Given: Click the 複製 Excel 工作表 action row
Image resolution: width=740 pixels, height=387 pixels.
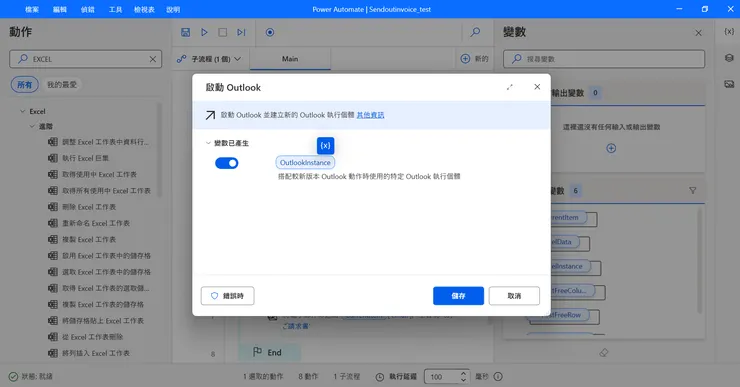Looking at the screenshot, I should pyautogui.click(x=82, y=239).
